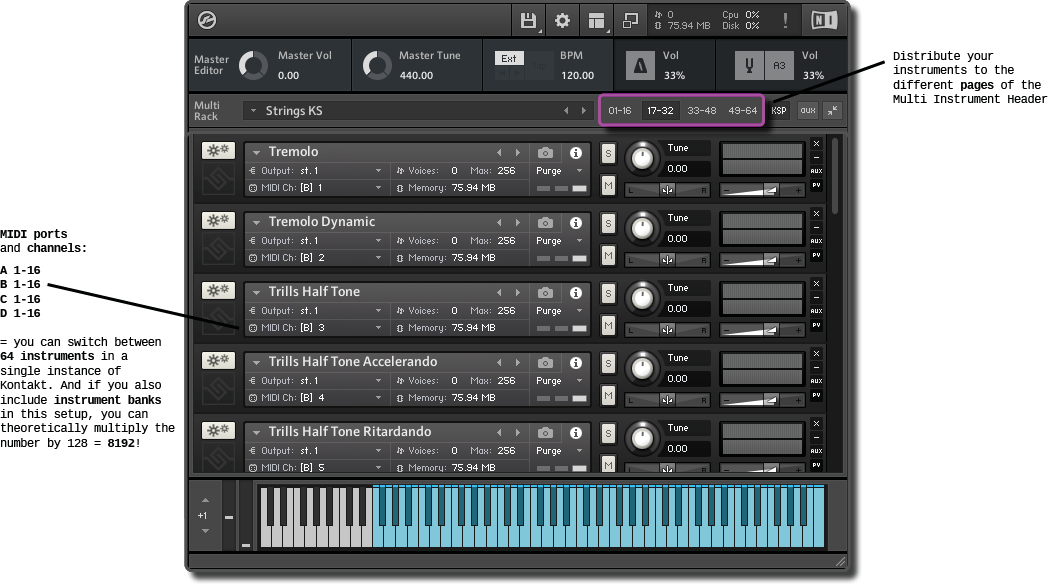
Task: Mute the Tremolo instrument
Action: coord(608,185)
